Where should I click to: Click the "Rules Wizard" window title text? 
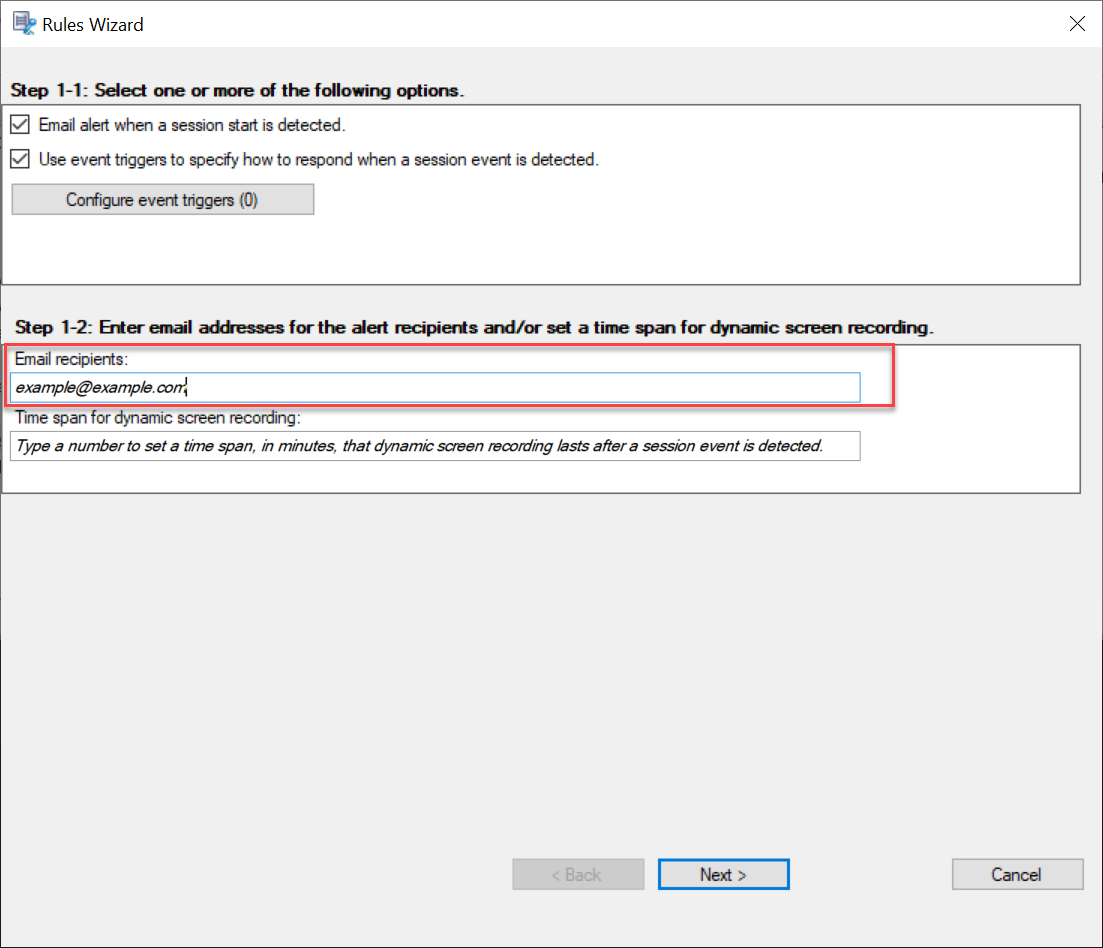click(93, 24)
